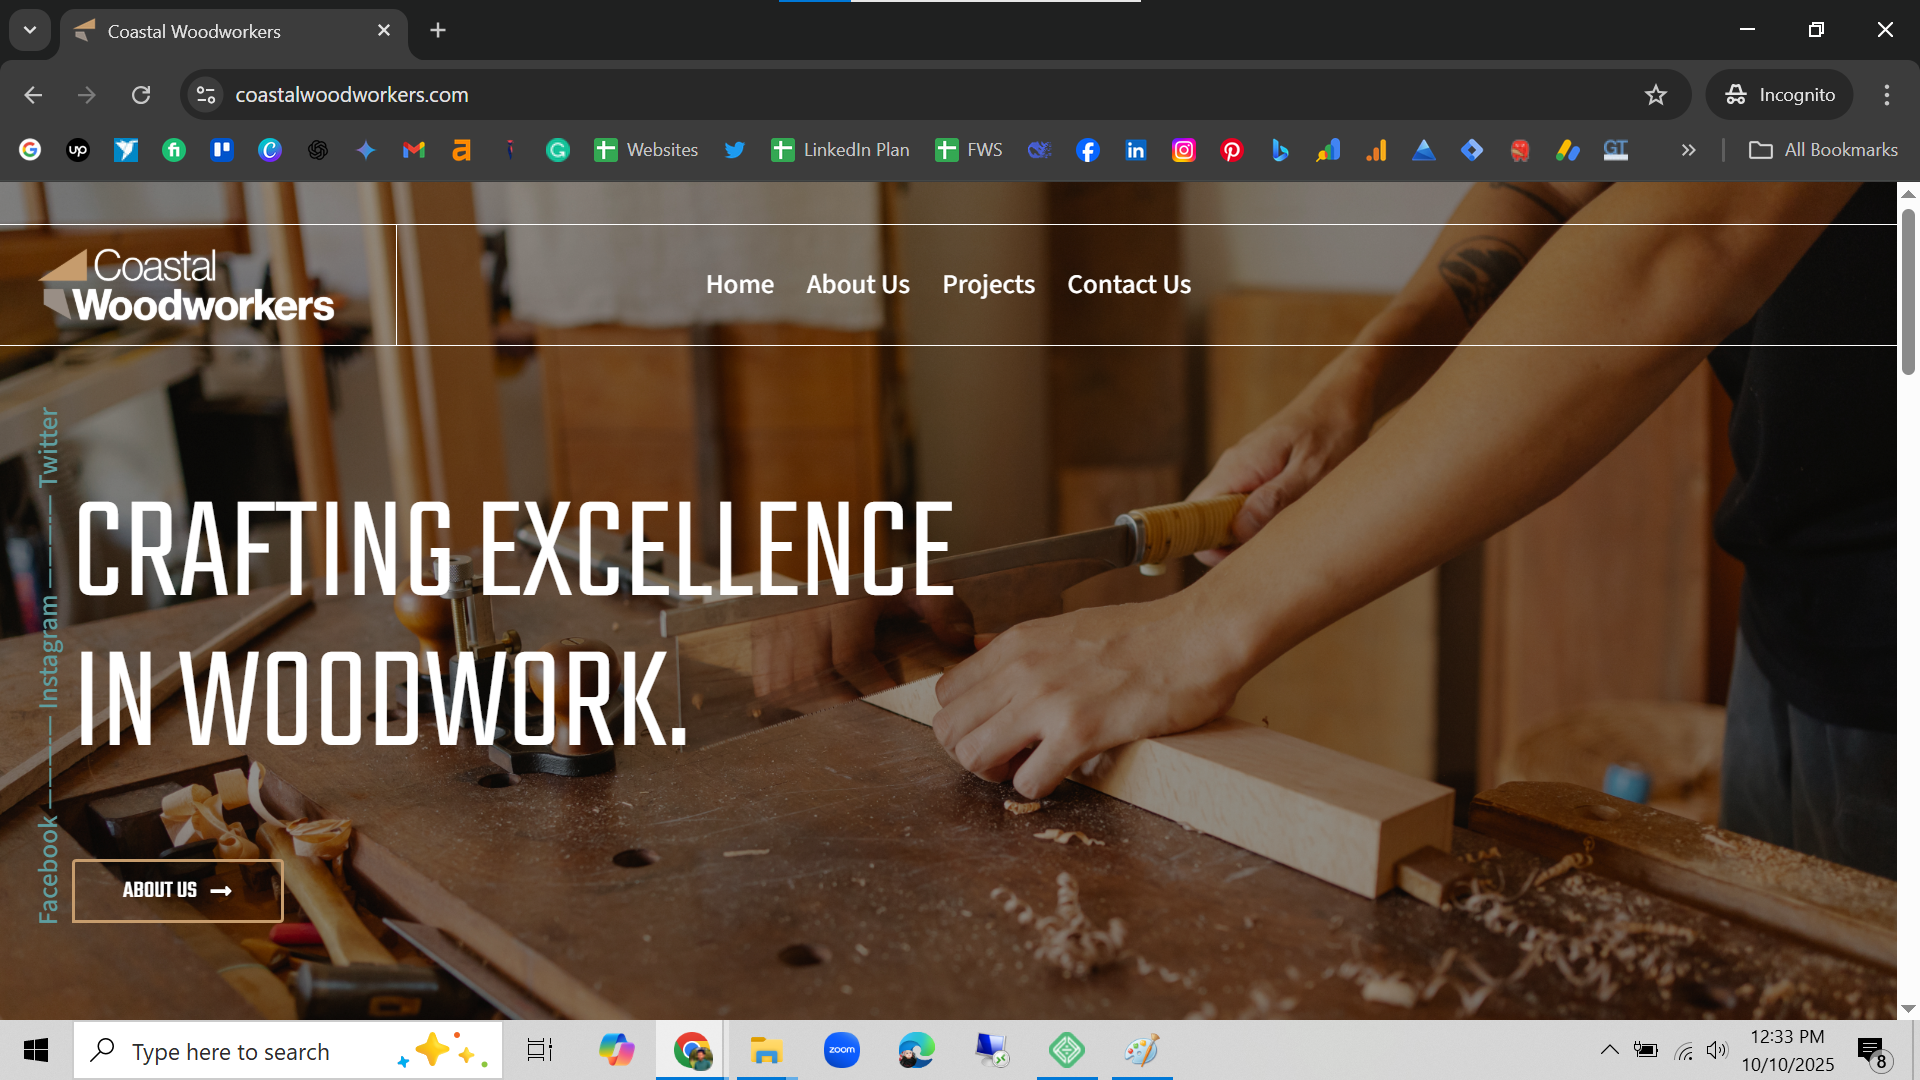Open the Amazon bookmark icon
Viewport: 1920px width, 1080px height.
click(461, 150)
